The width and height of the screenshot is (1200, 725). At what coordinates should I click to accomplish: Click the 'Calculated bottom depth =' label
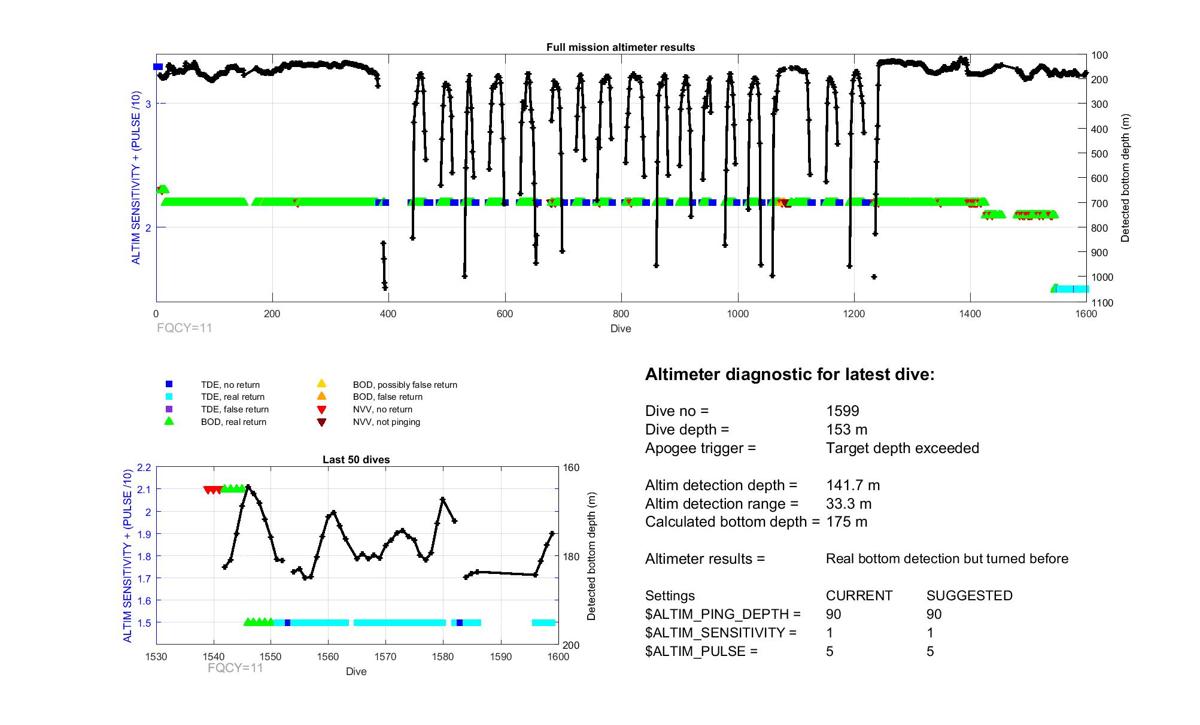point(732,522)
